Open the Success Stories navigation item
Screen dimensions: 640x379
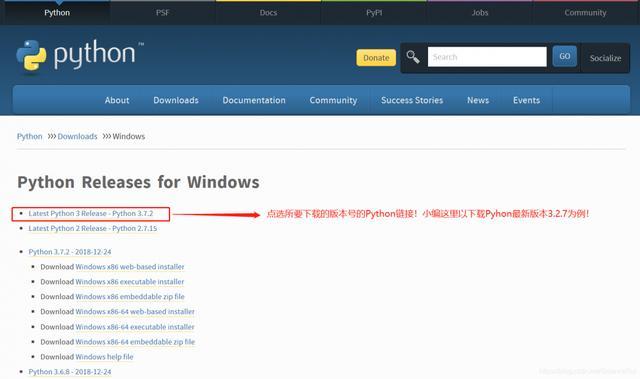click(x=412, y=100)
